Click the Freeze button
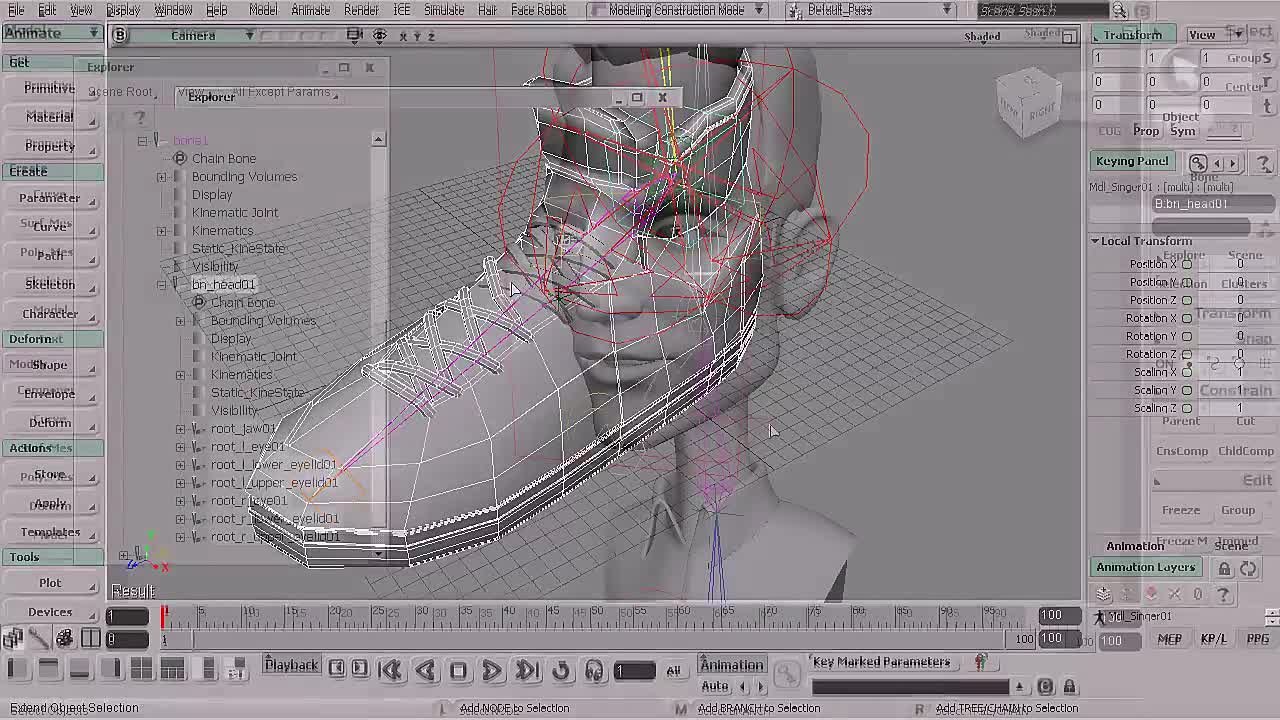The width and height of the screenshot is (1280, 720). pyautogui.click(x=1181, y=509)
